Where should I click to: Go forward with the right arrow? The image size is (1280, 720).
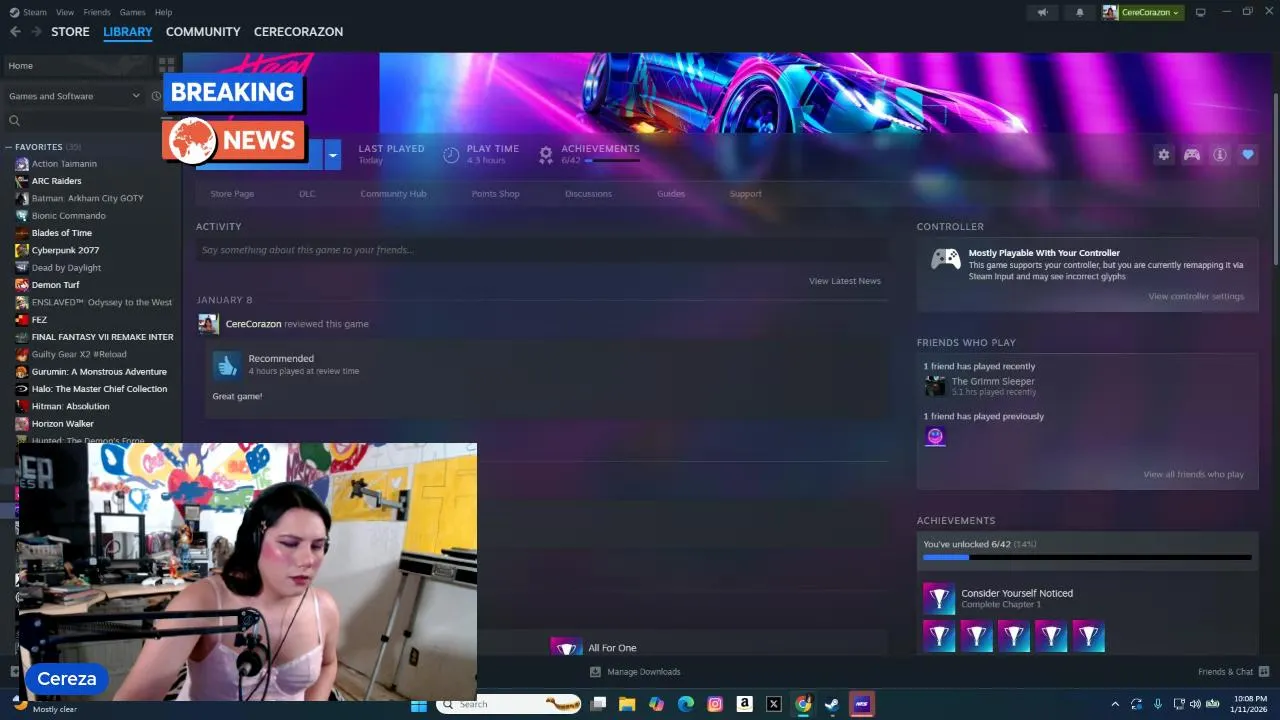37,31
